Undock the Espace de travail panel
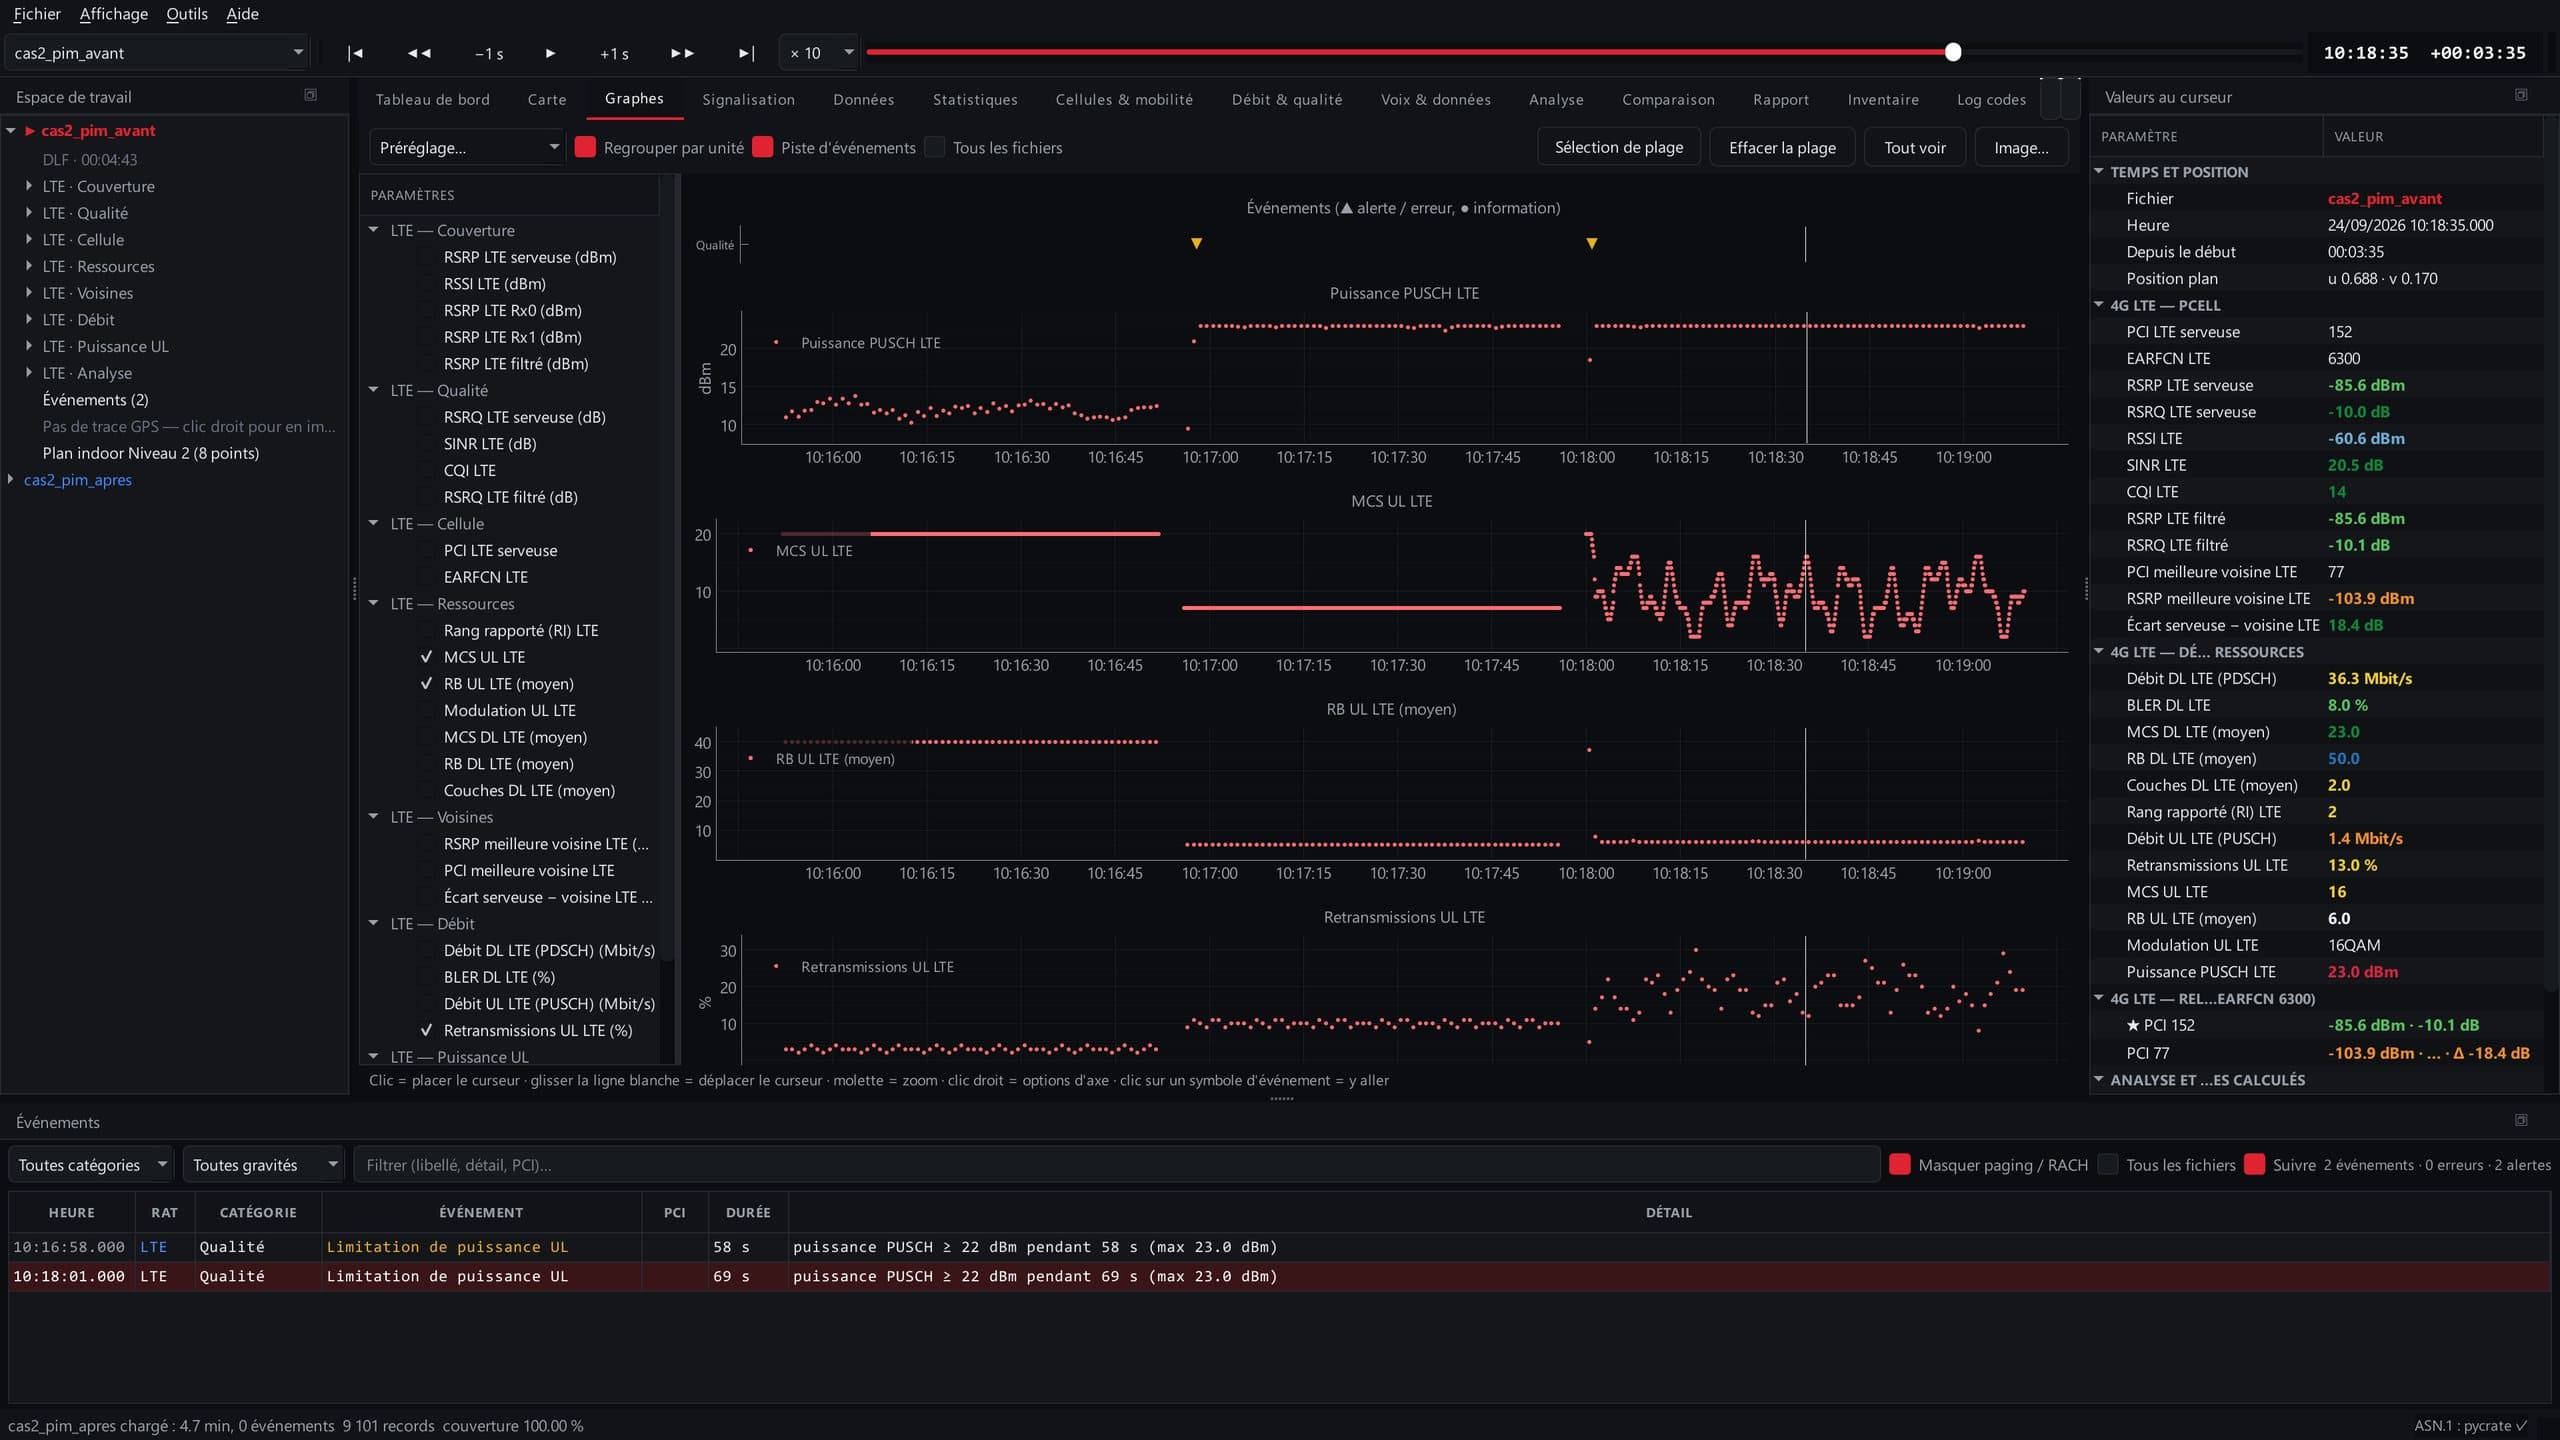Screen dimensions: 2560x1440 tap(311, 95)
